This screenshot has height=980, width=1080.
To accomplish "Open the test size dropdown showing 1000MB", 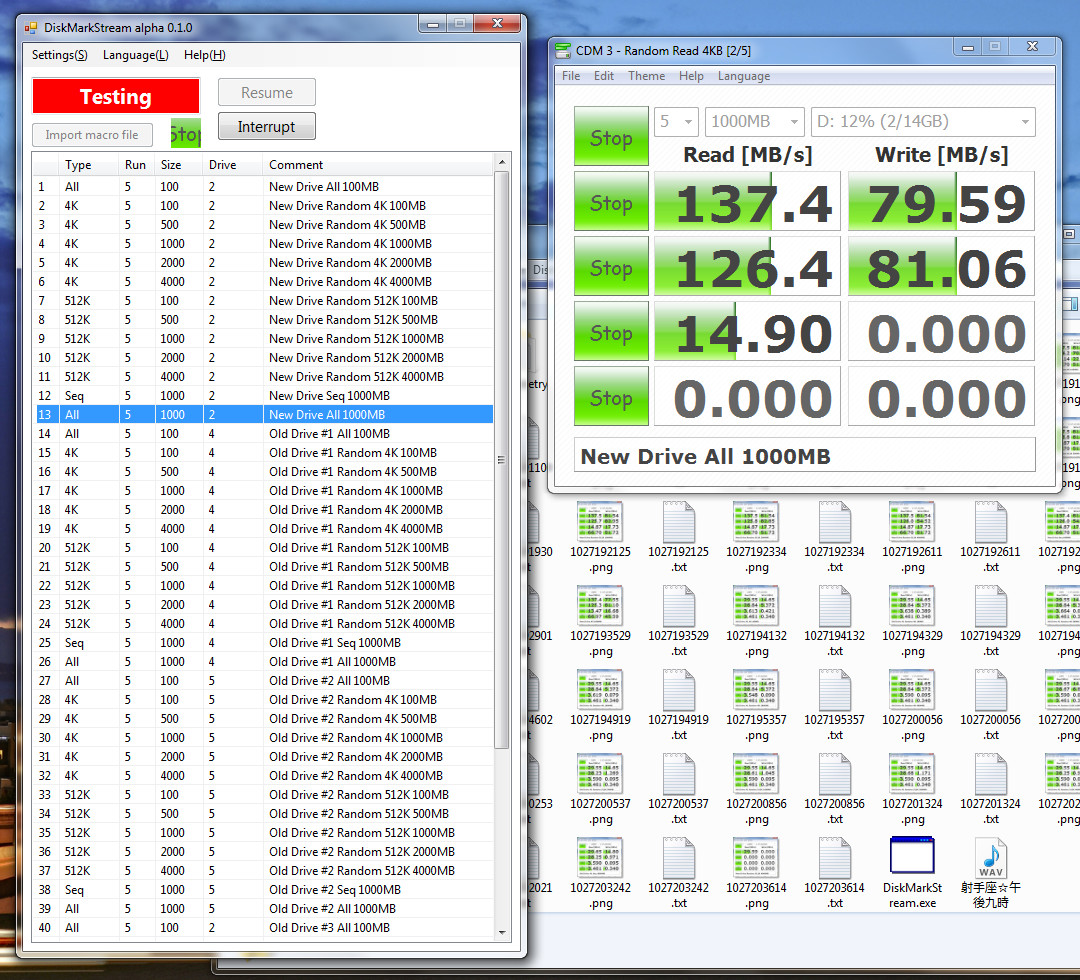I will [x=755, y=122].
